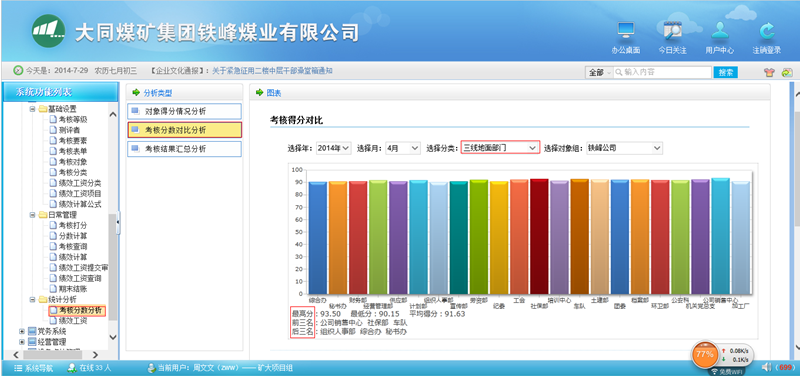Click the green arrow icon beside 分析类型

[x=136, y=93]
